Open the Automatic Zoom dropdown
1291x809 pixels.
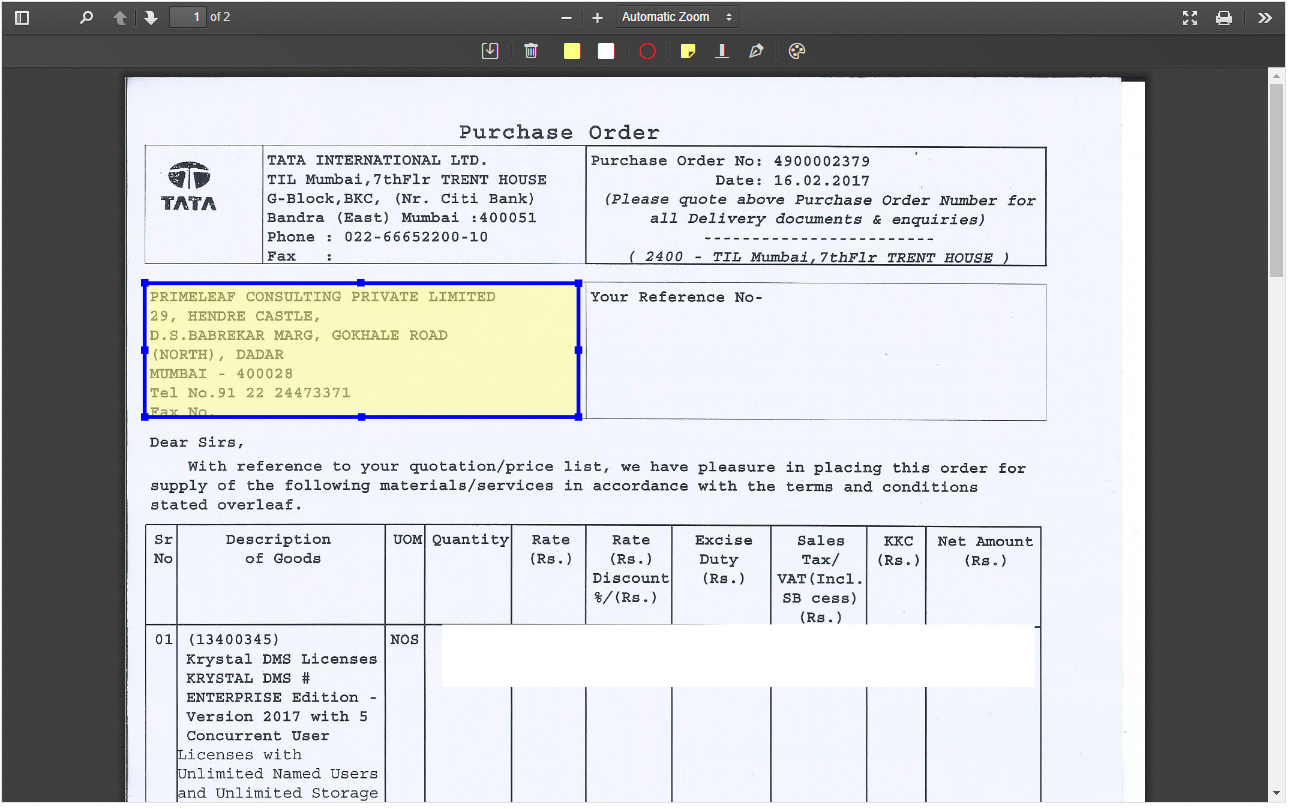pos(676,17)
